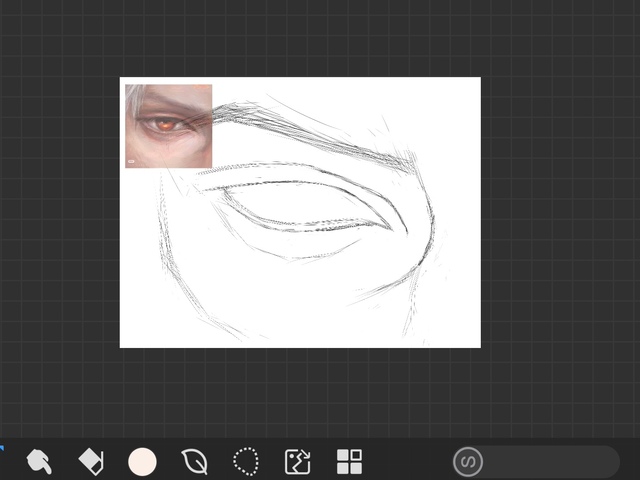Open the four-square grid menu
Image resolution: width=640 pixels, height=480 pixels.
(x=349, y=461)
